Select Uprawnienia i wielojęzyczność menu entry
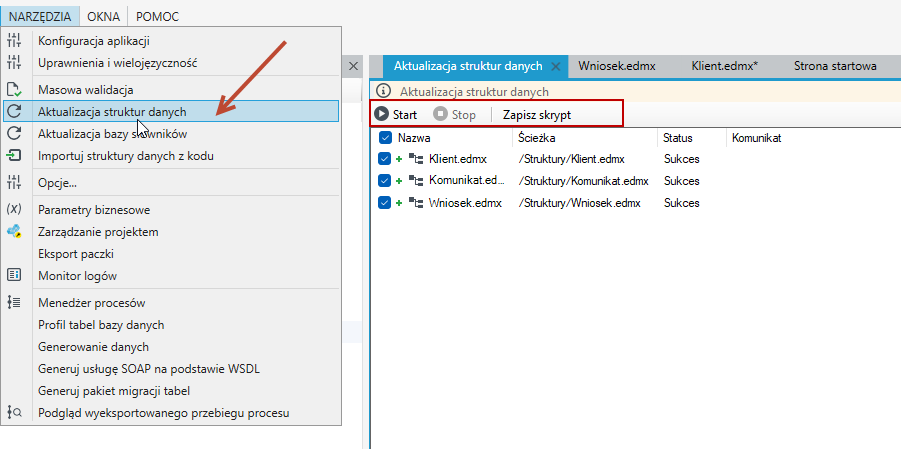Viewport: 901px width, 449px height. pyautogui.click(x=171, y=63)
